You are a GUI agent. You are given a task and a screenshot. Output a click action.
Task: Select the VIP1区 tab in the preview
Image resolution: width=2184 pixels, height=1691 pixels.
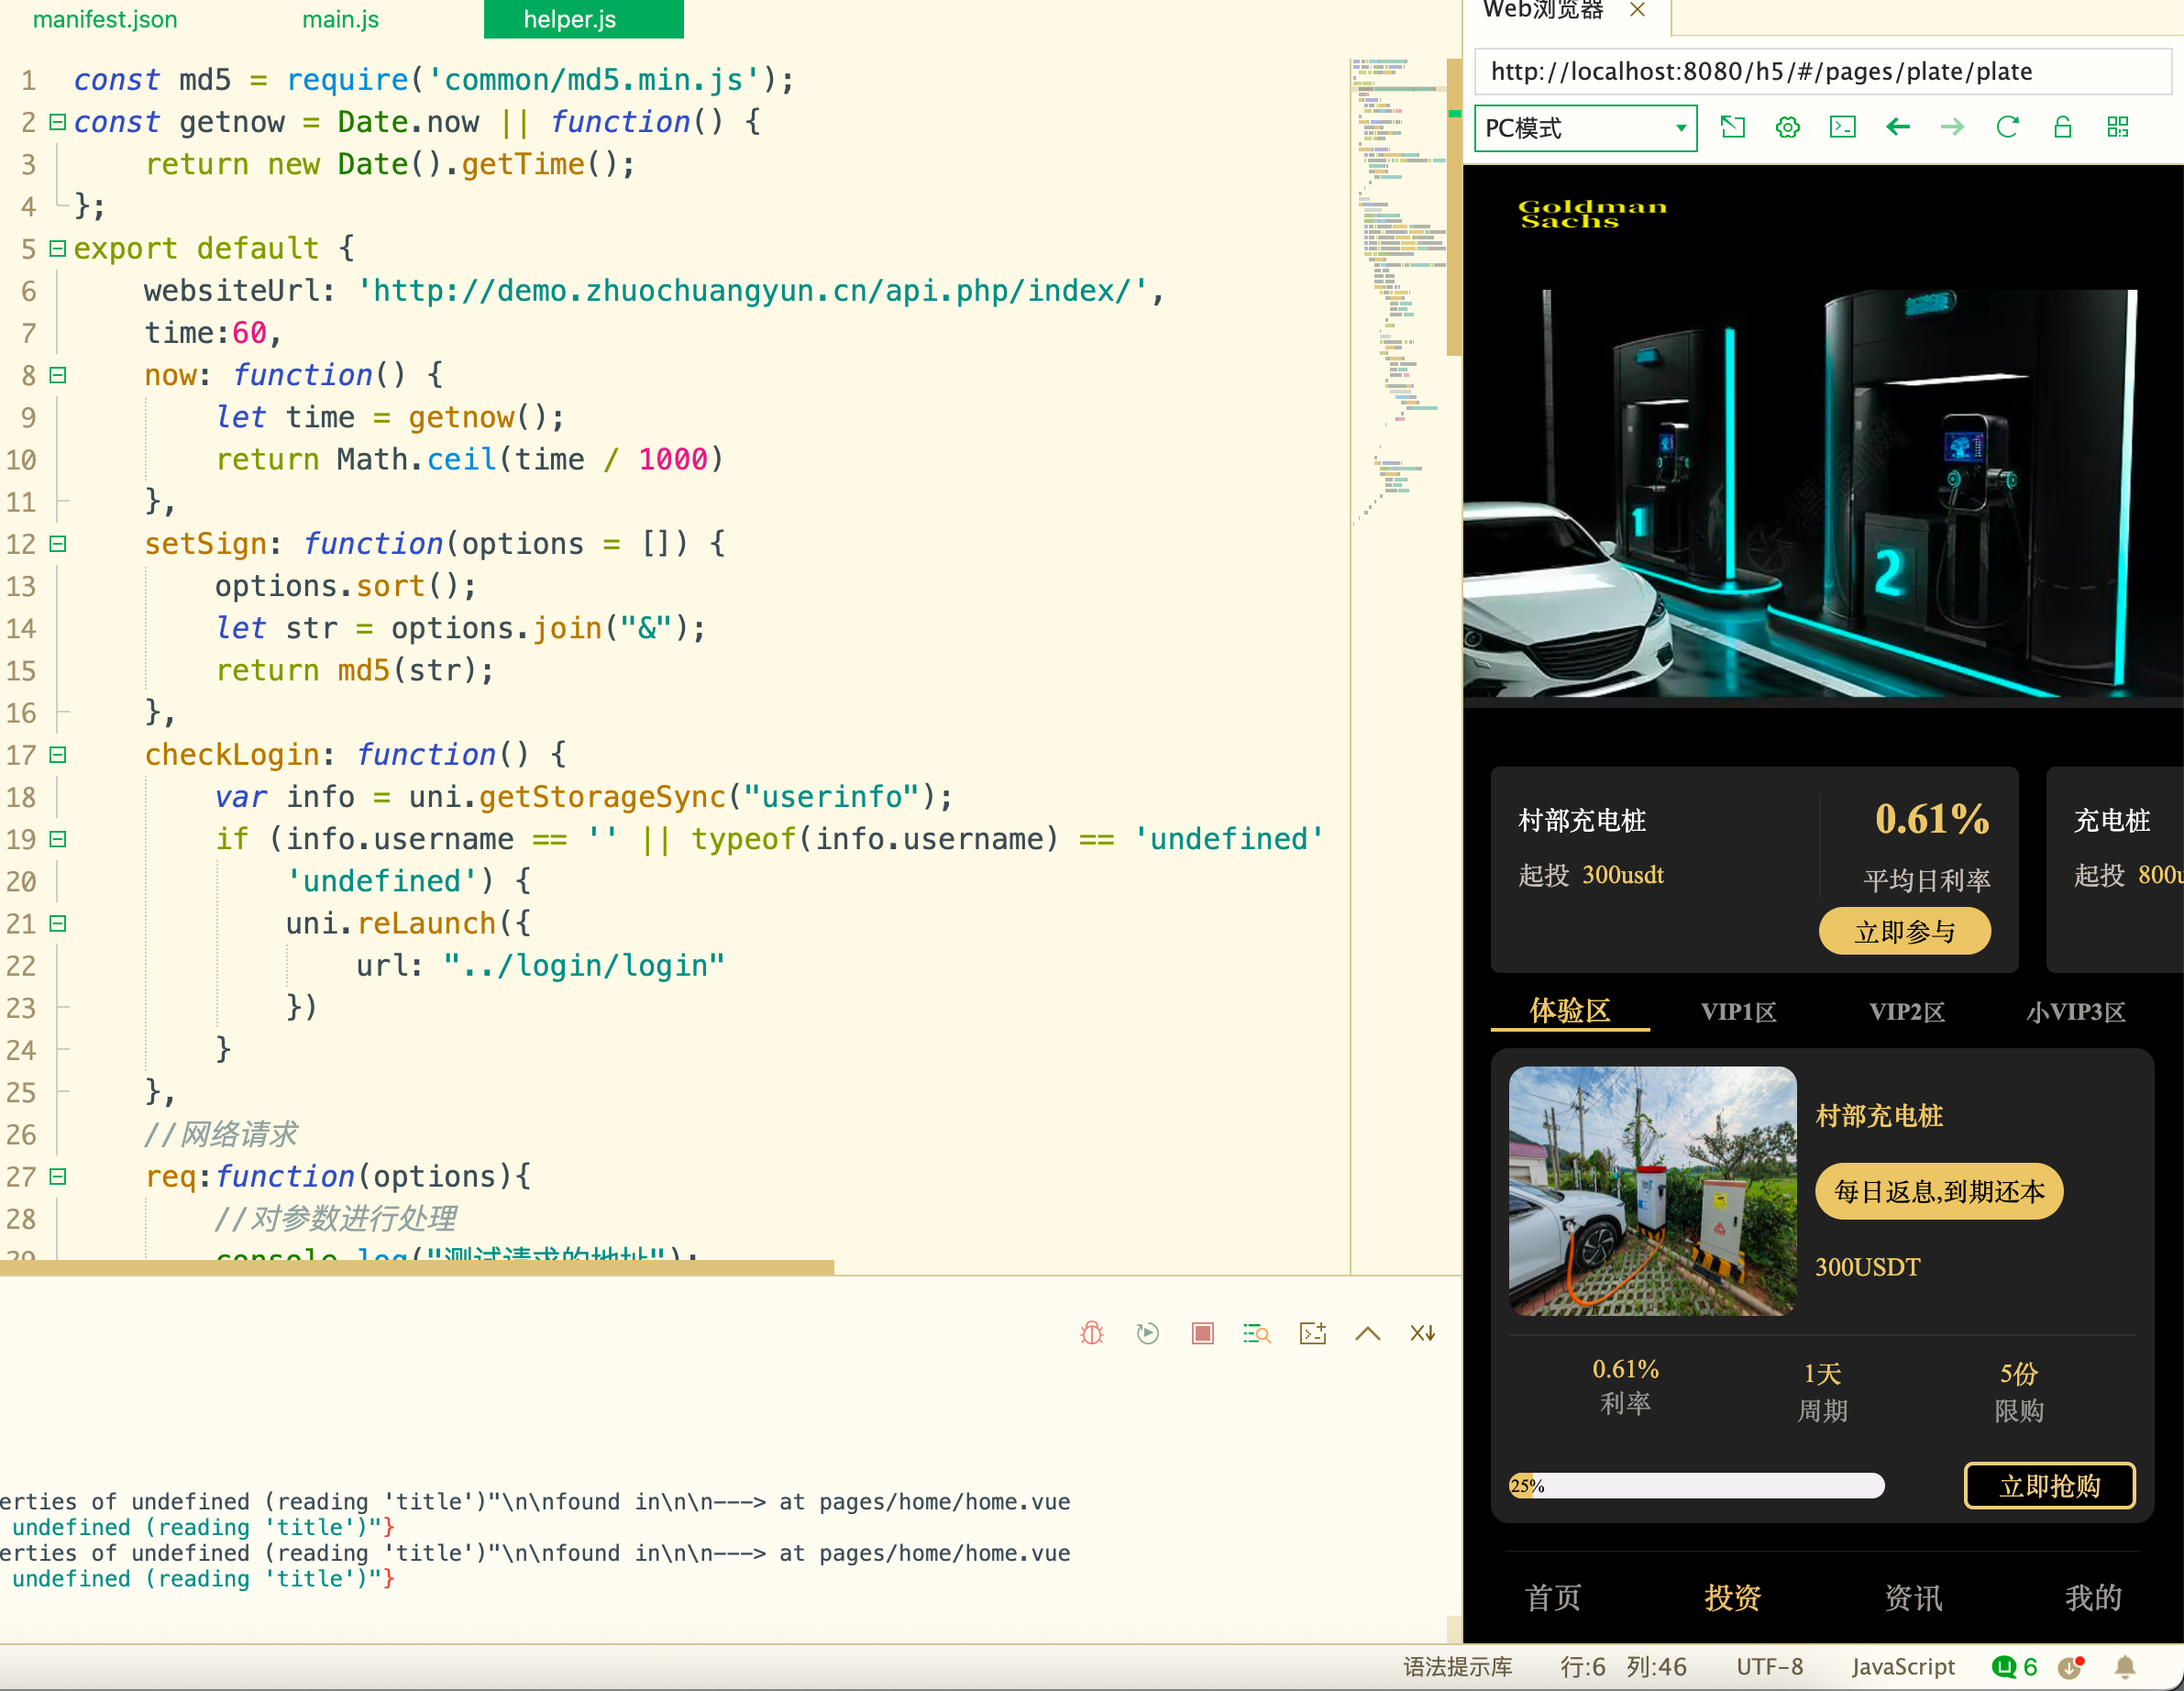tap(1738, 1012)
